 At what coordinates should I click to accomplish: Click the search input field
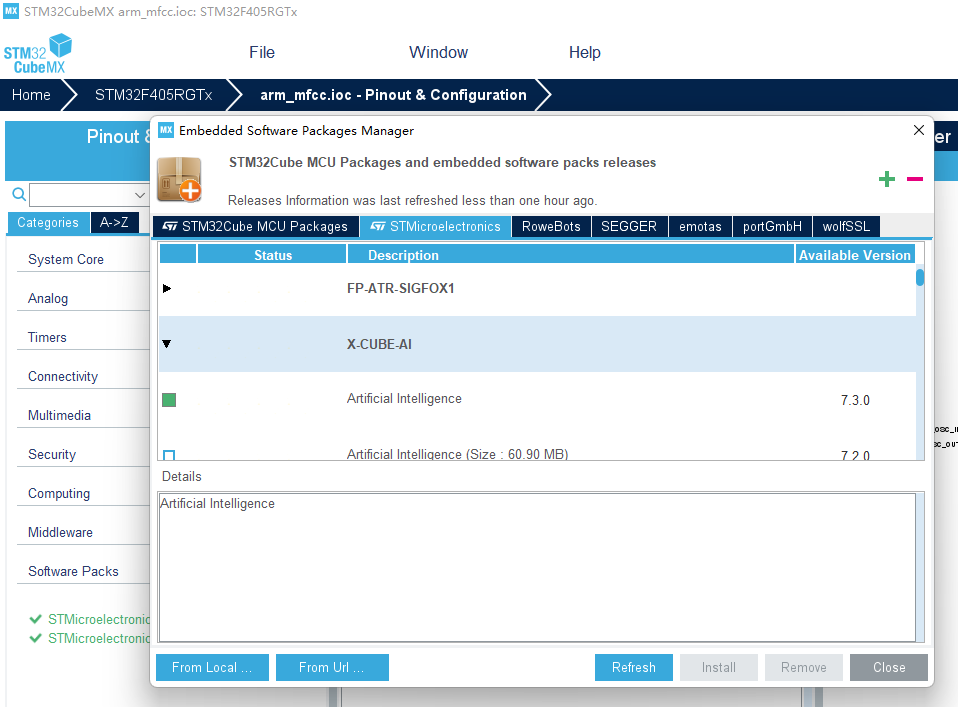click(x=81, y=195)
